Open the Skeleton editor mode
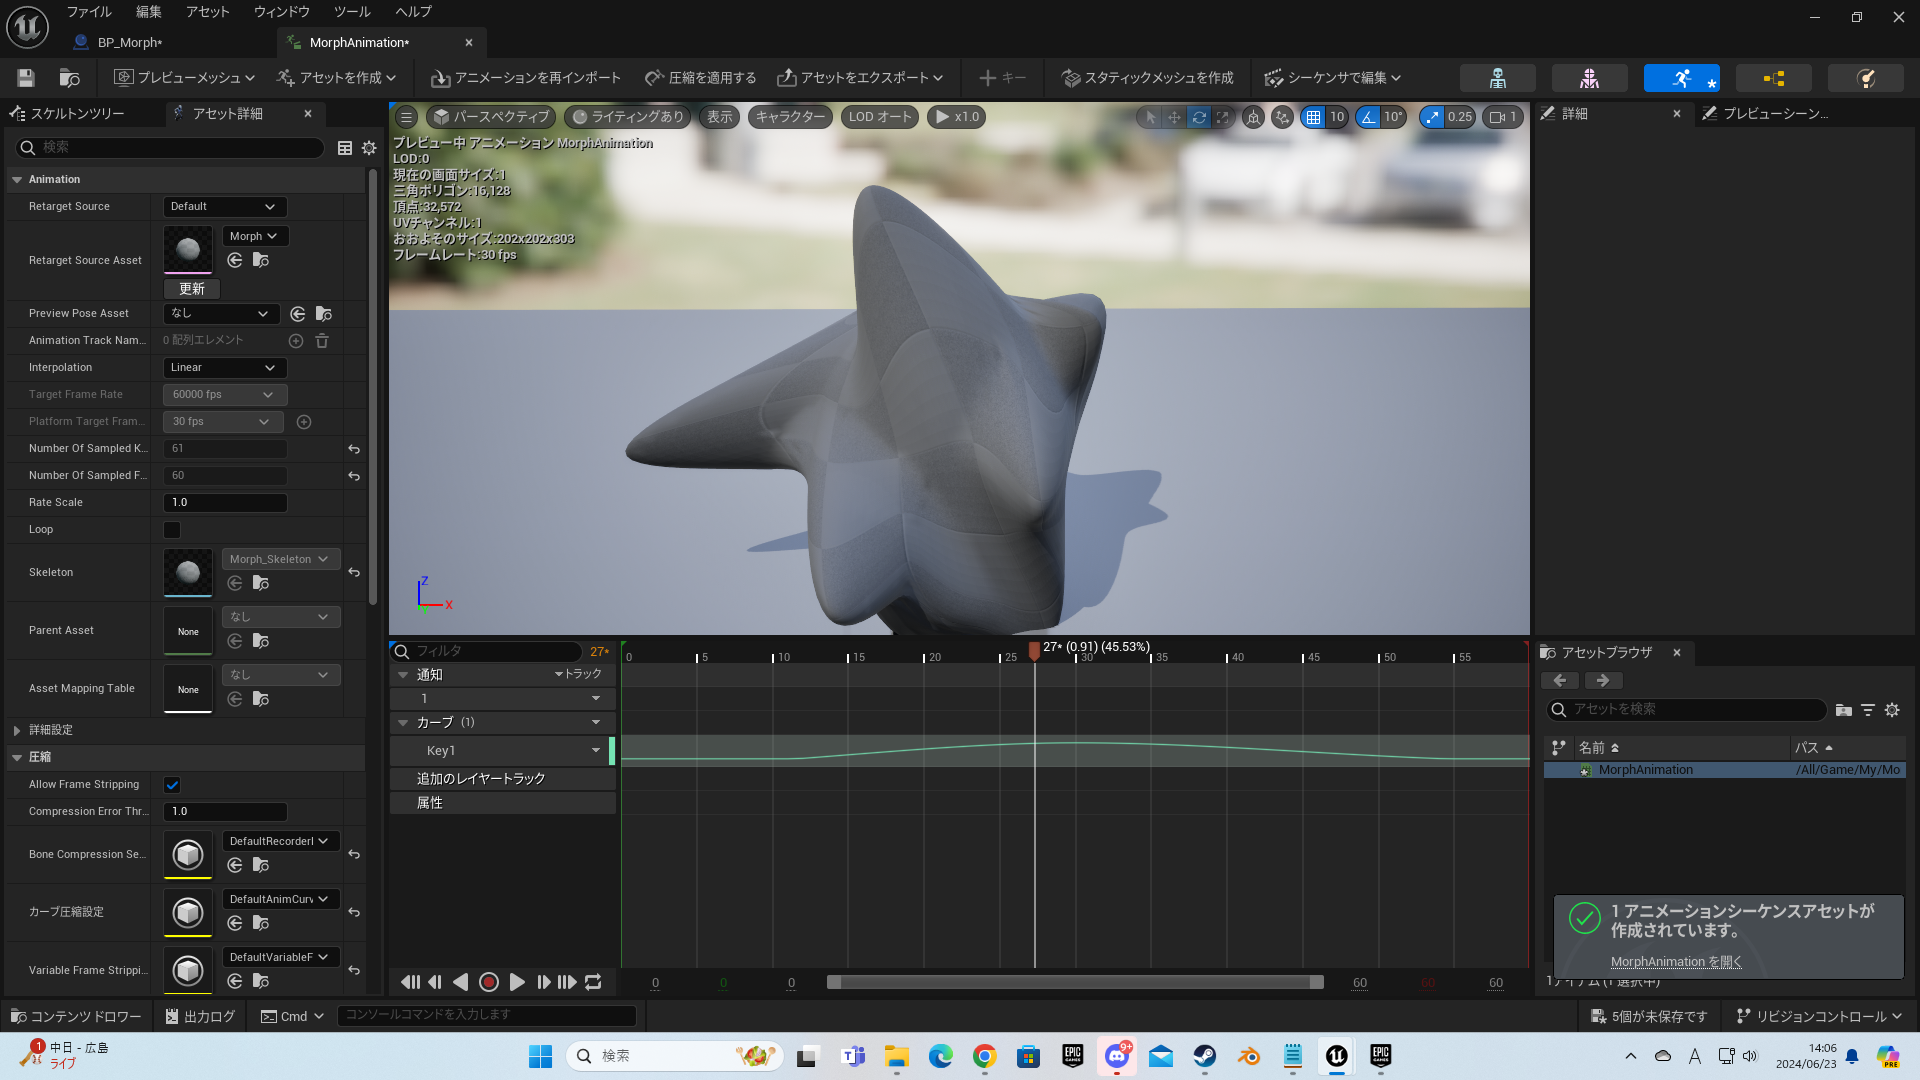 click(1498, 77)
